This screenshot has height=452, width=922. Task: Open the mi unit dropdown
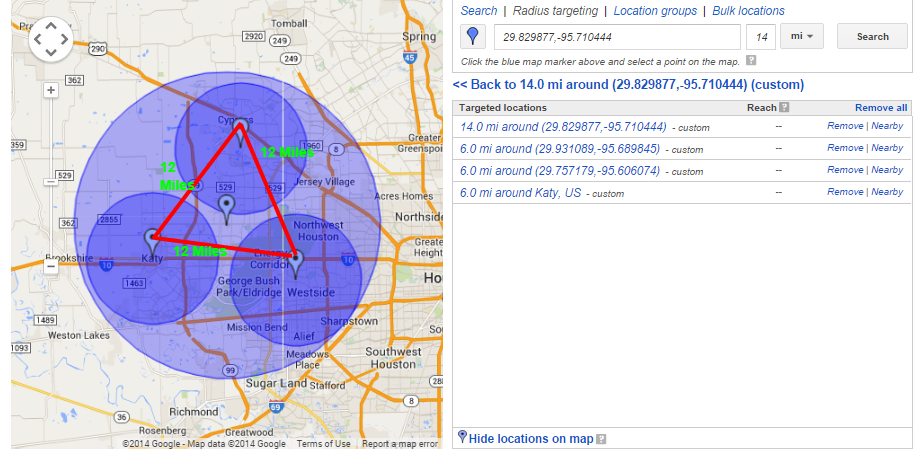[x=802, y=36]
